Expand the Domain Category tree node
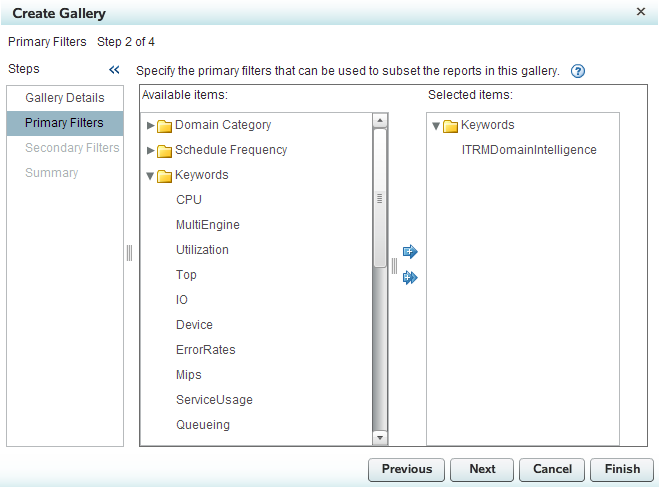The image size is (659, 487). click(150, 125)
